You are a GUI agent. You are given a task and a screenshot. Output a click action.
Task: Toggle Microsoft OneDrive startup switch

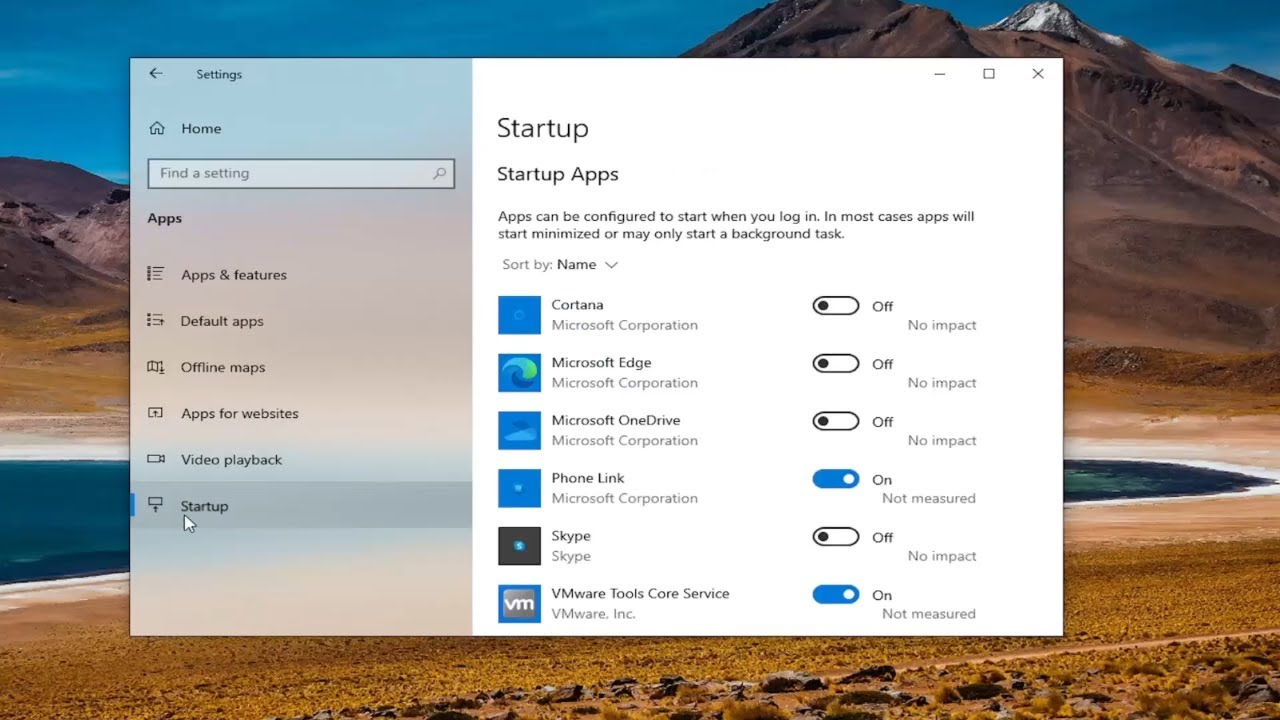tap(836, 421)
